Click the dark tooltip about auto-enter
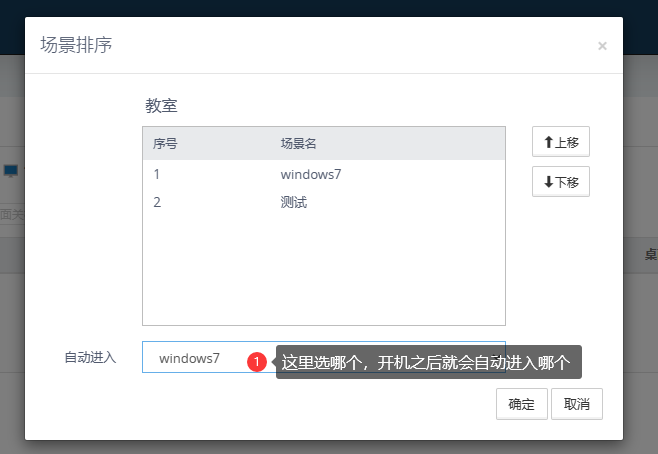 [x=425, y=362]
